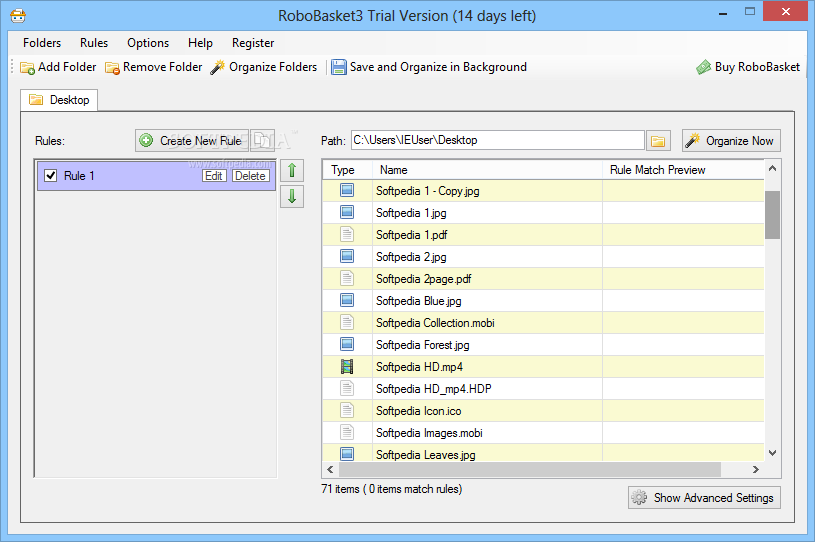Viewport: 815px width, 542px height.
Task: Click the horizontal scroll left arrow
Action: [331, 469]
